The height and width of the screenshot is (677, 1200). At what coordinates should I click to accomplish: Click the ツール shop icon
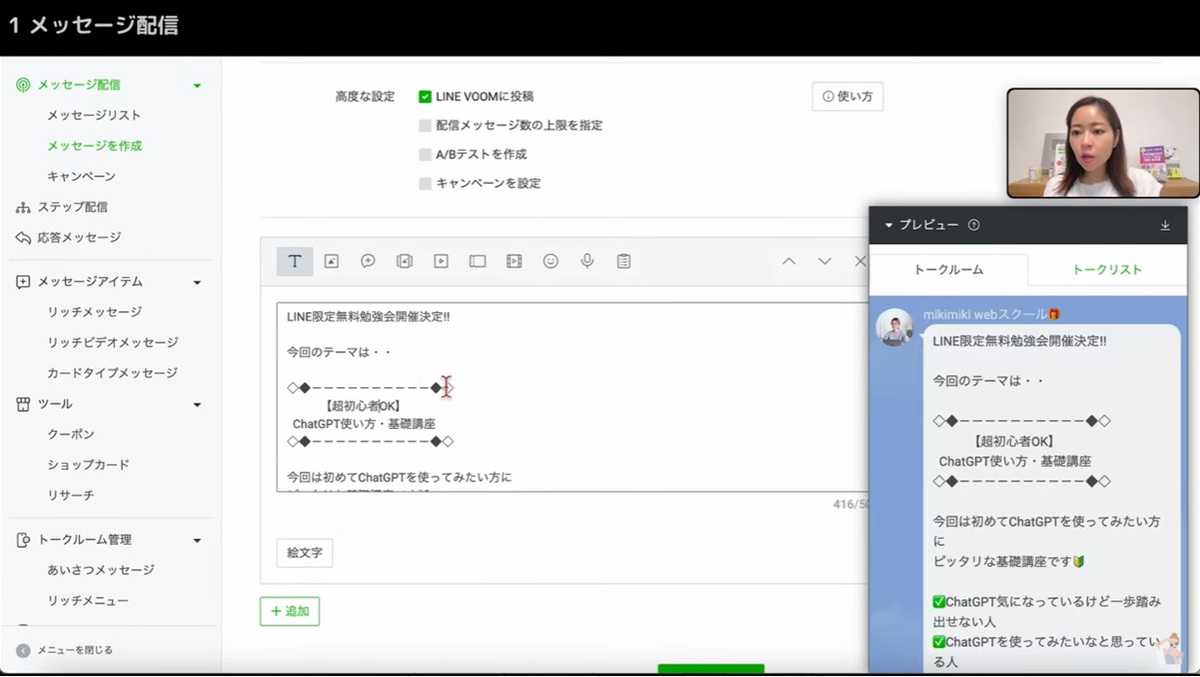coord(23,404)
